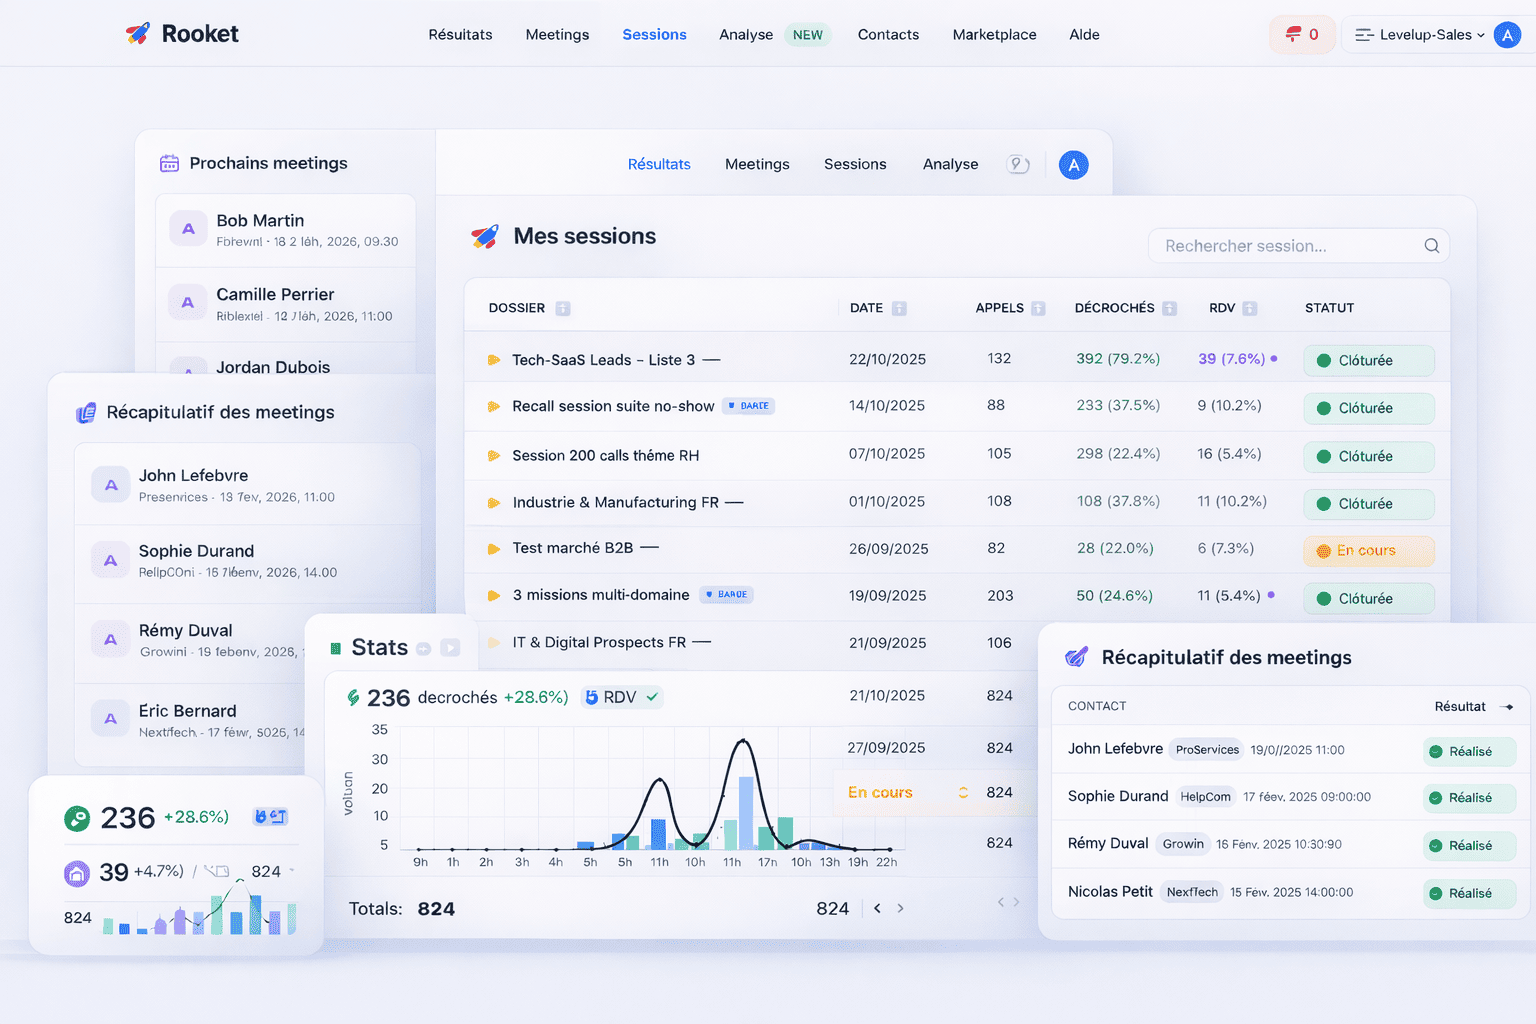Click the rocket icon beside Mes sessions heading
This screenshot has width=1536, height=1024.
pos(485,236)
